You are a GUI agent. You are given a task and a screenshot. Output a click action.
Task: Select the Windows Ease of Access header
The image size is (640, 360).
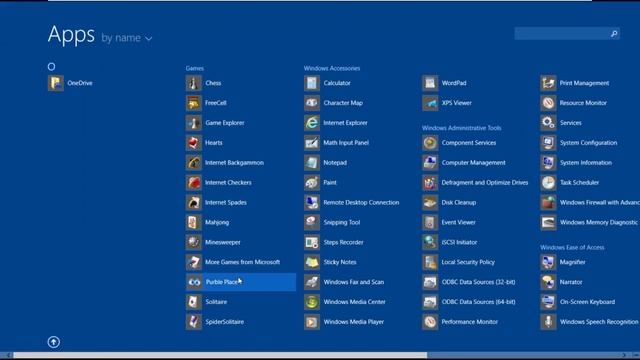(x=572, y=247)
